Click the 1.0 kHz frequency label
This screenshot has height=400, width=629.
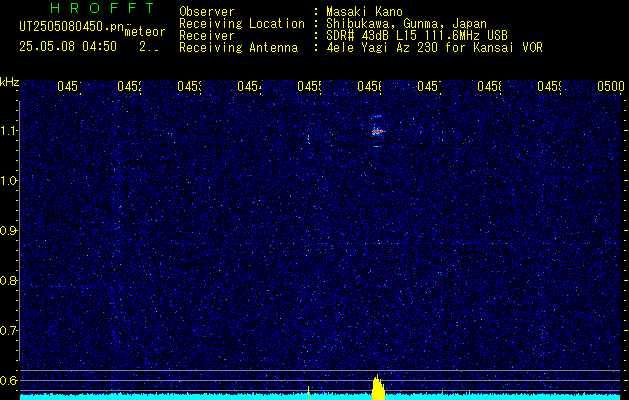point(8,181)
